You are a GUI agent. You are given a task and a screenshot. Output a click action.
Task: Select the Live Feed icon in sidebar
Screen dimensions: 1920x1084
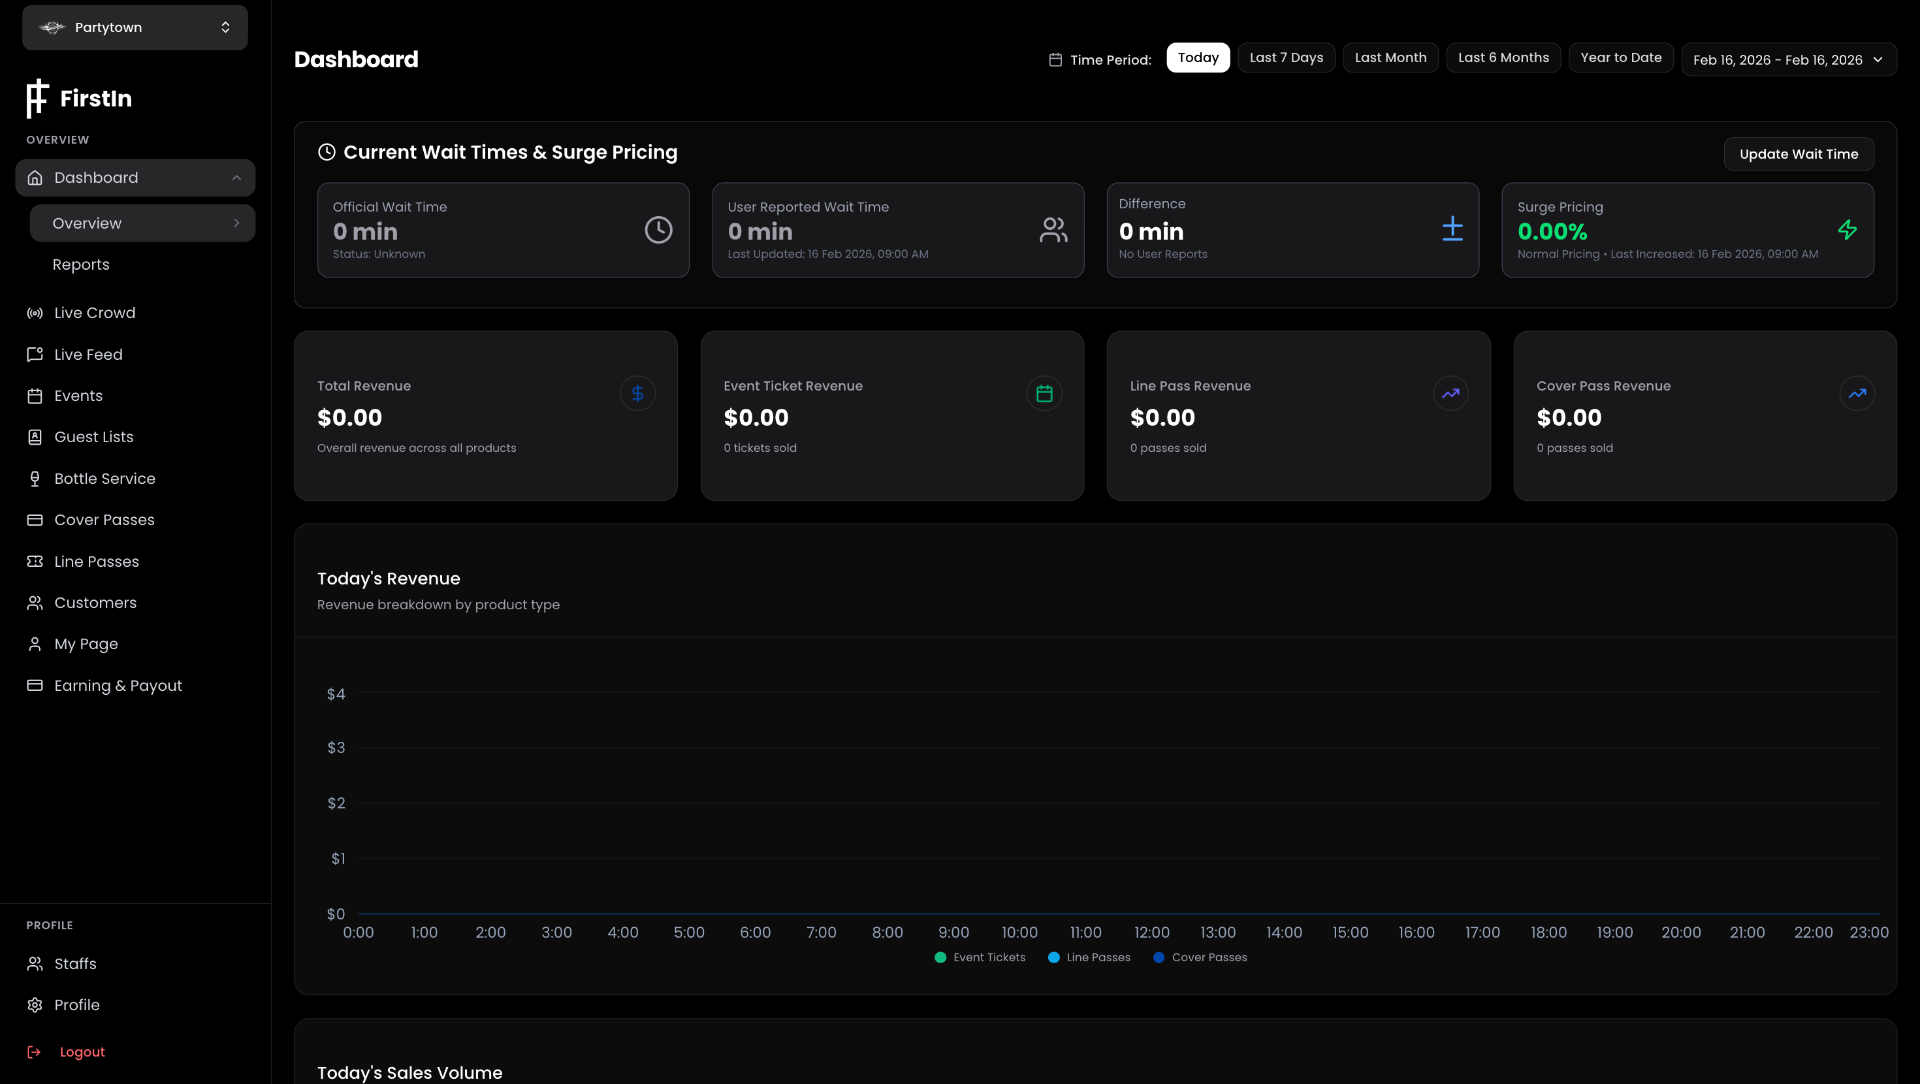(35, 354)
